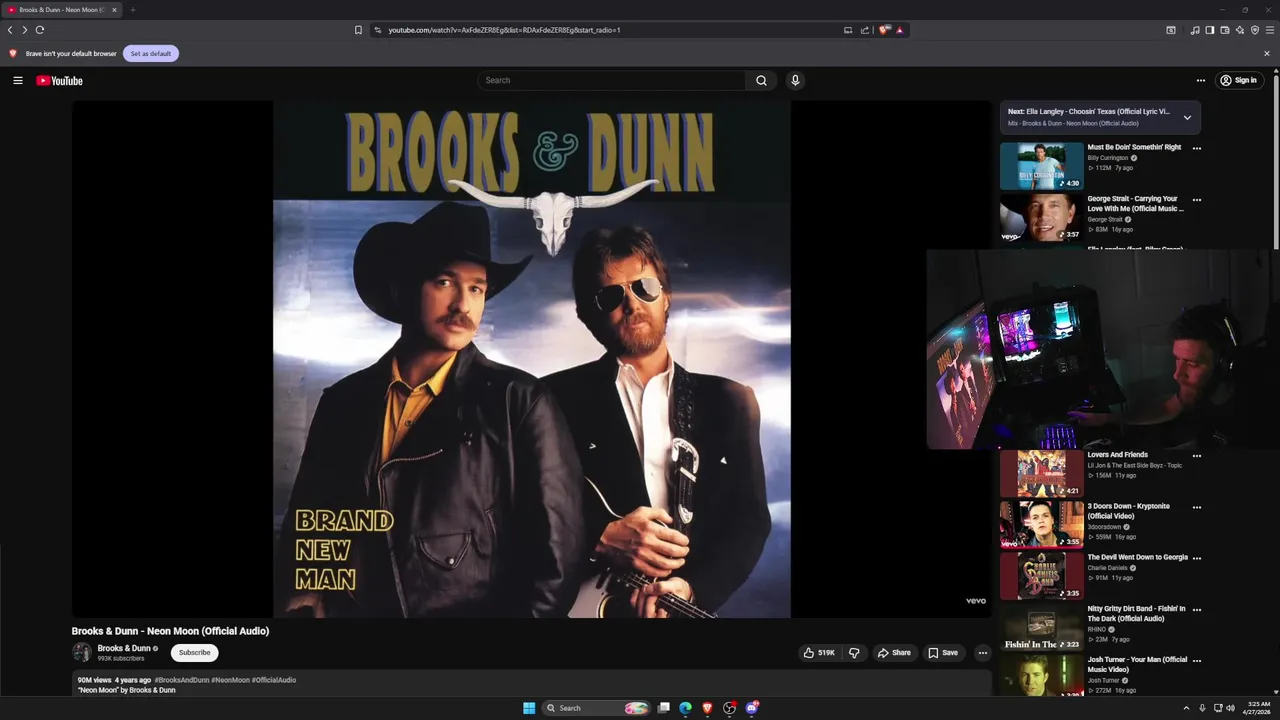Click the Sign in button
Screen dimensions: 1280x720
pos(1238,80)
